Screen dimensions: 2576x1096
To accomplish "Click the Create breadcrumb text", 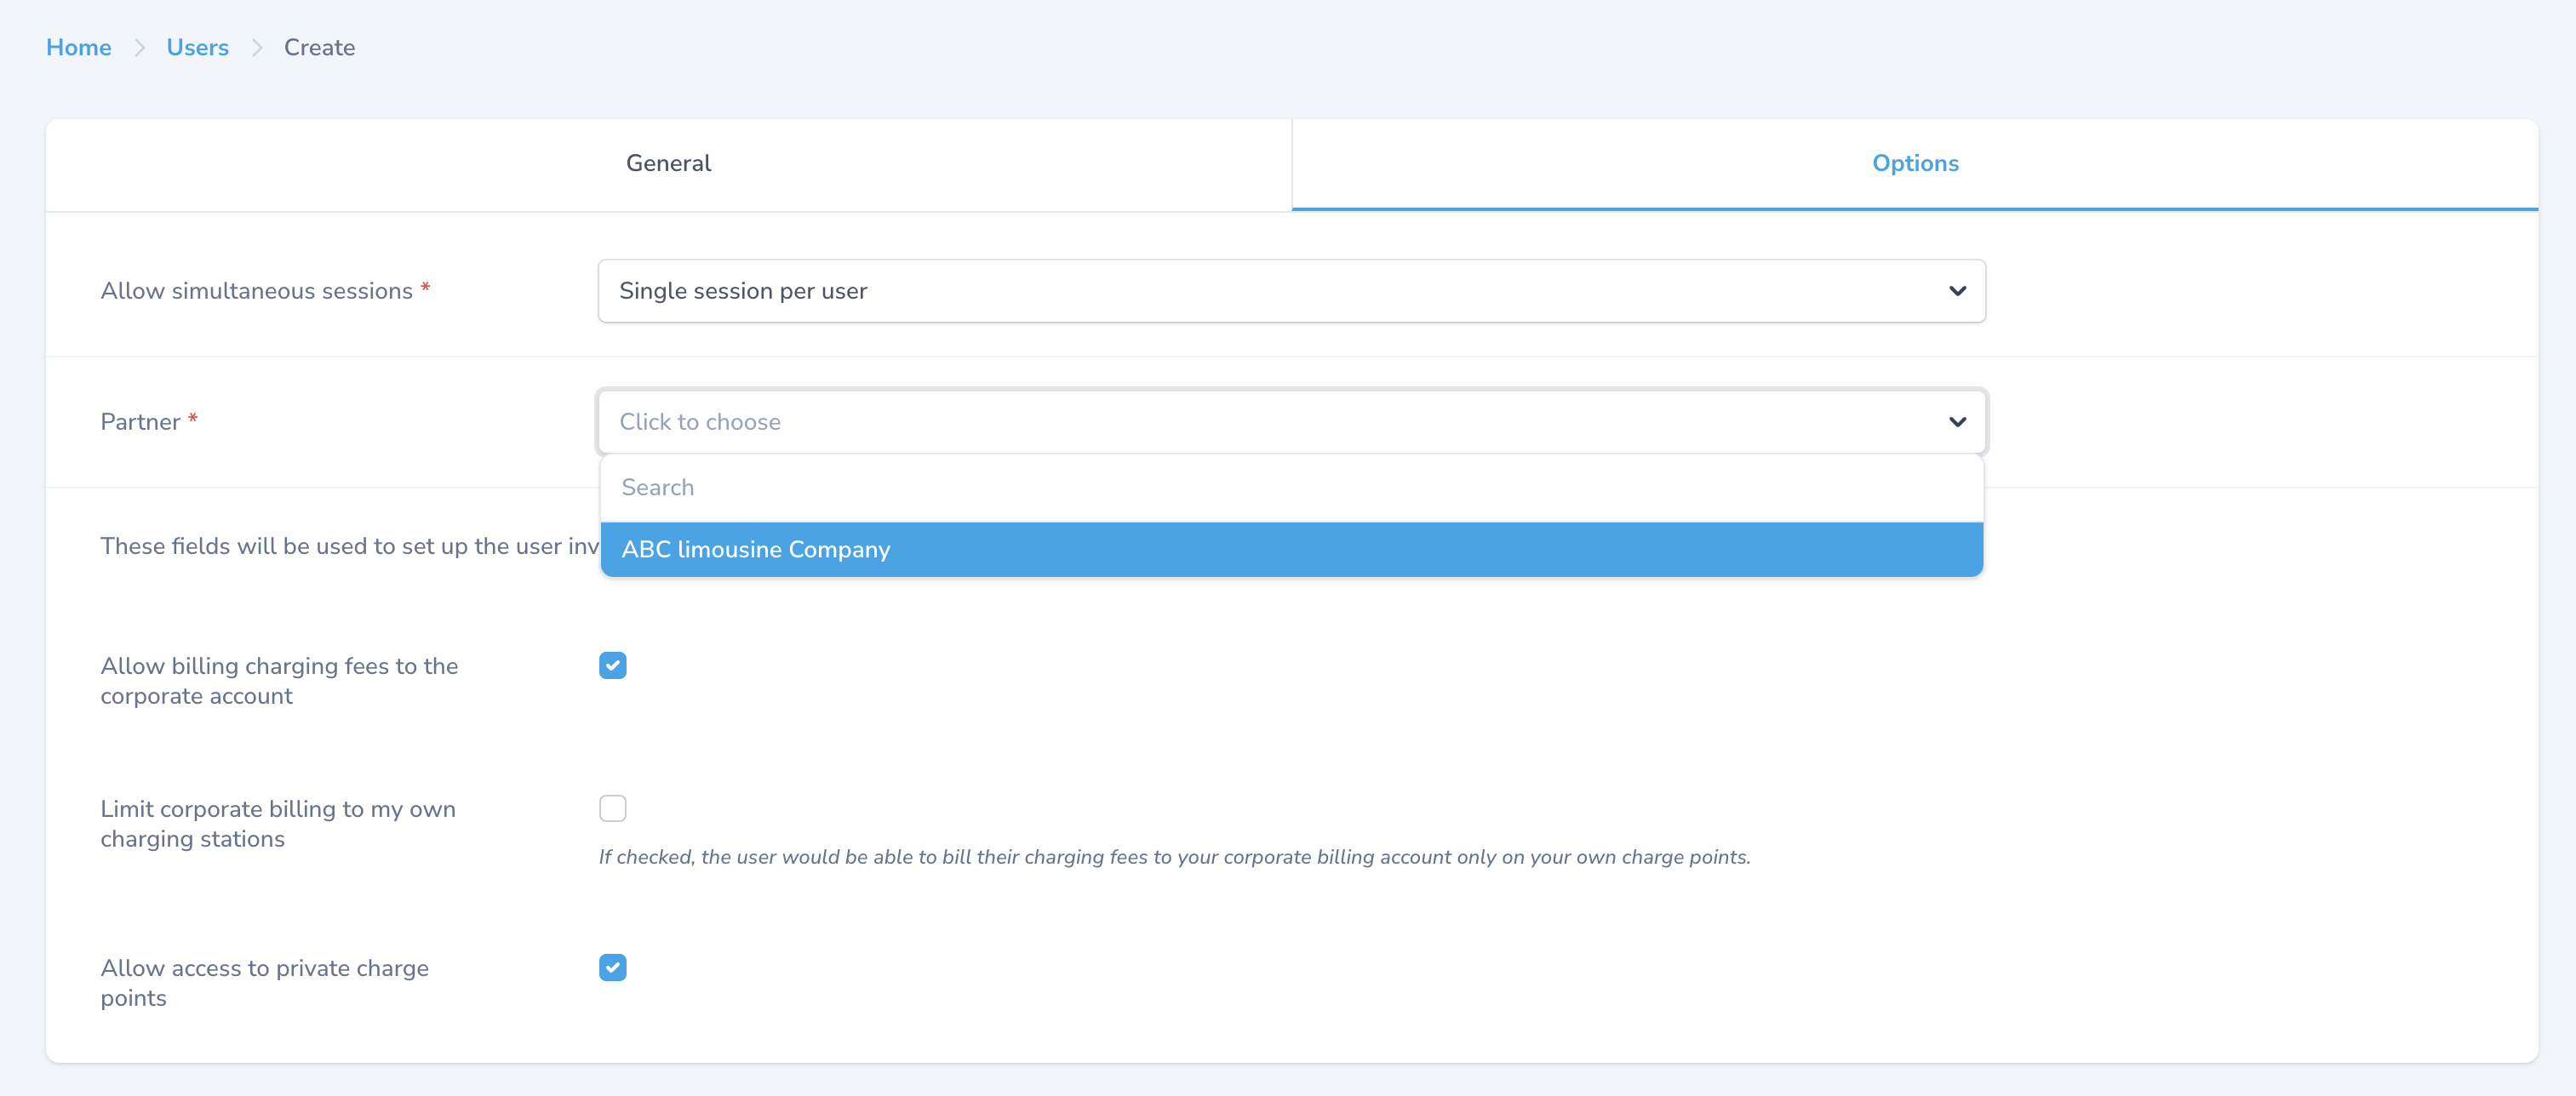I will click(x=319, y=48).
